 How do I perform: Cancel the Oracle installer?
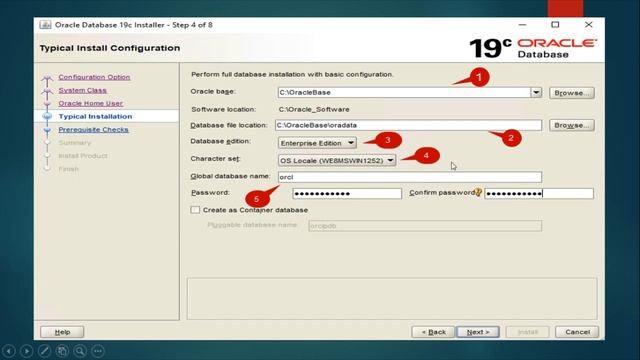pos(577,332)
